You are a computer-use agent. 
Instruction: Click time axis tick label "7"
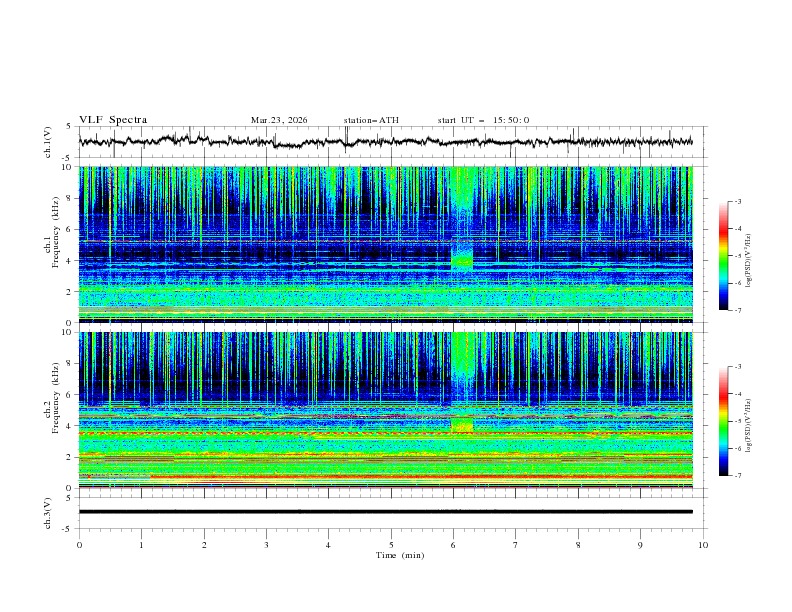tap(516, 545)
